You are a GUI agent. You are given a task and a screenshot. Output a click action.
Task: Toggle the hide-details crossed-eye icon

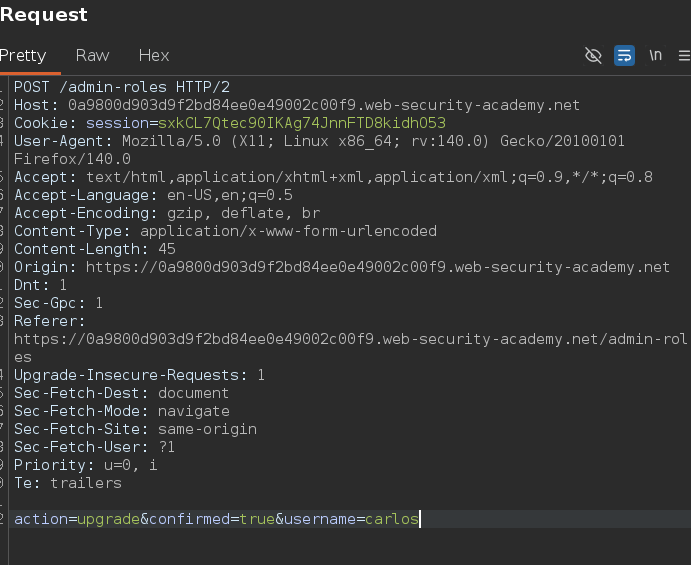click(x=593, y=56)
